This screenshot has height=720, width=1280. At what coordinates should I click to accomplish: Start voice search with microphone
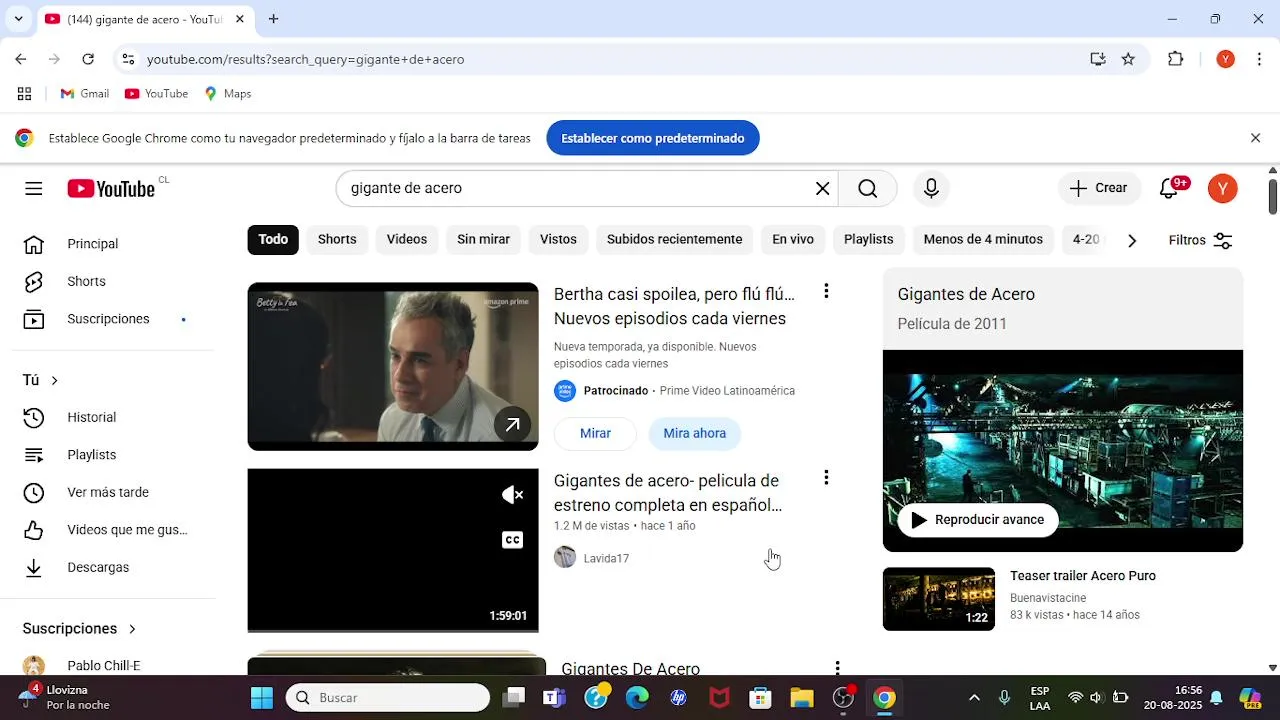[931, 189]
